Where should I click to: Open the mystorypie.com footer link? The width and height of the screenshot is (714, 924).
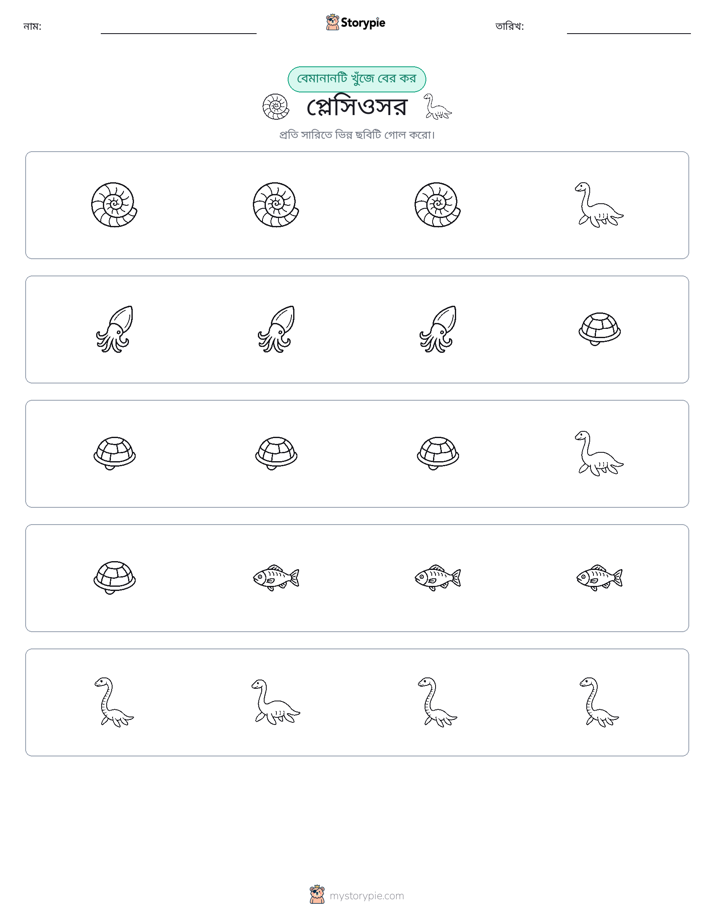click(x=366, y=896)
